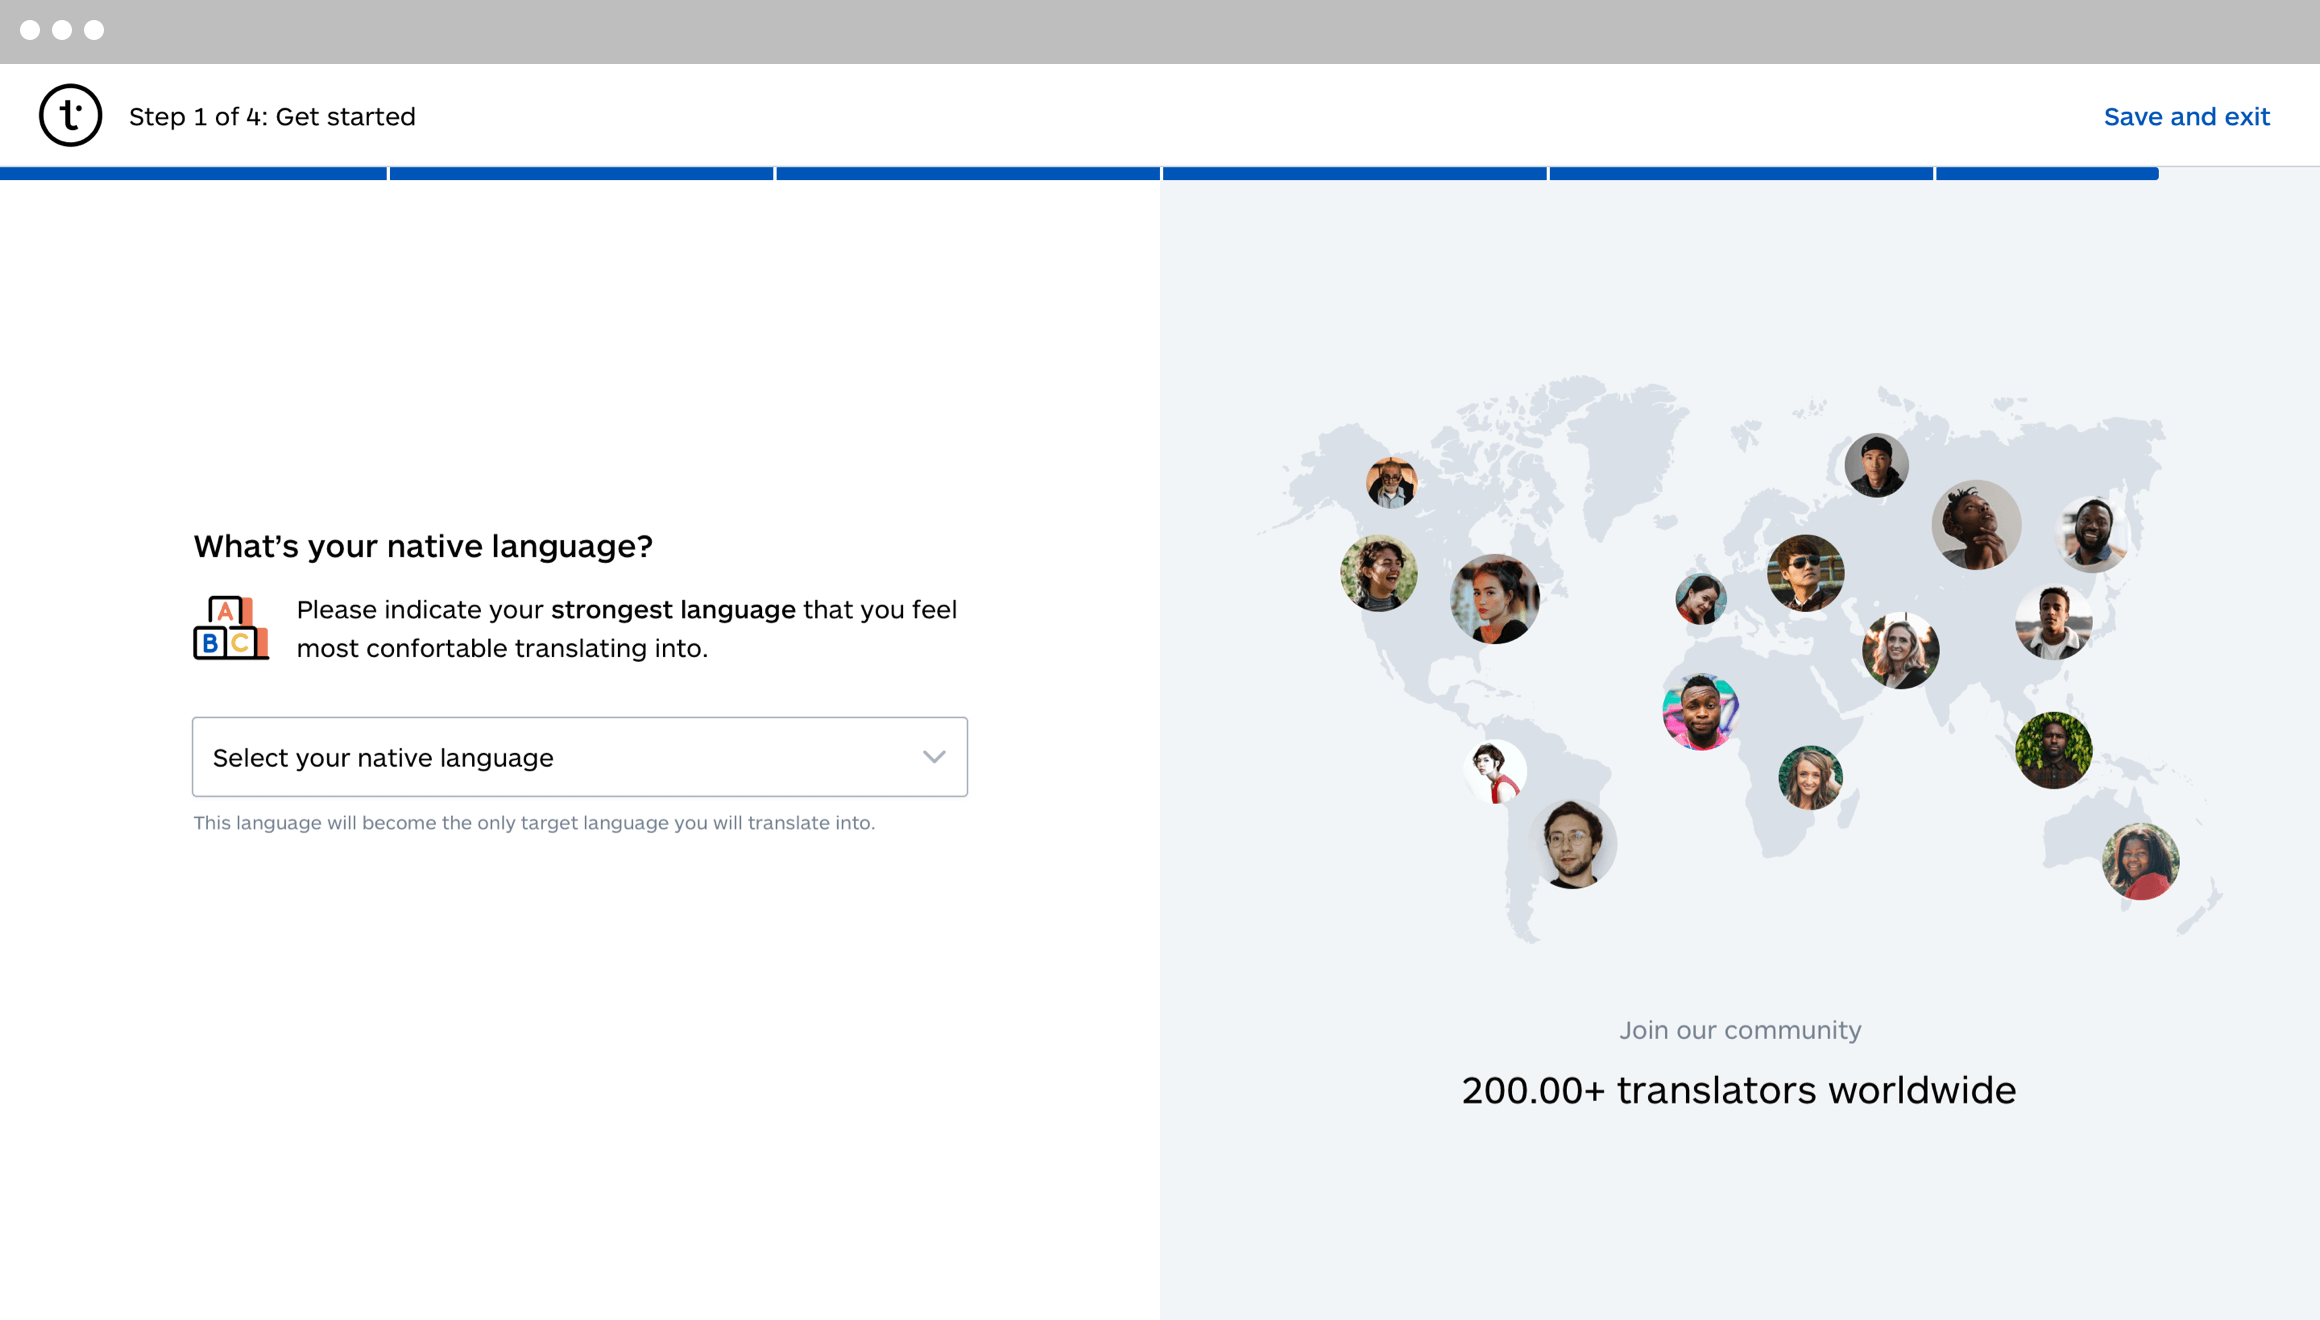Click the third progress bar segment
The image size is (2320, 1320).
(967, 174)
